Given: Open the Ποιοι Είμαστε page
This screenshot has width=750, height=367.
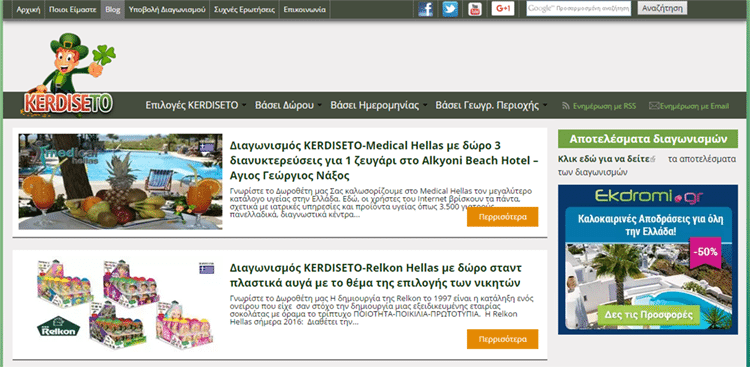Looking at the screenshot, I should pos(73,10).
